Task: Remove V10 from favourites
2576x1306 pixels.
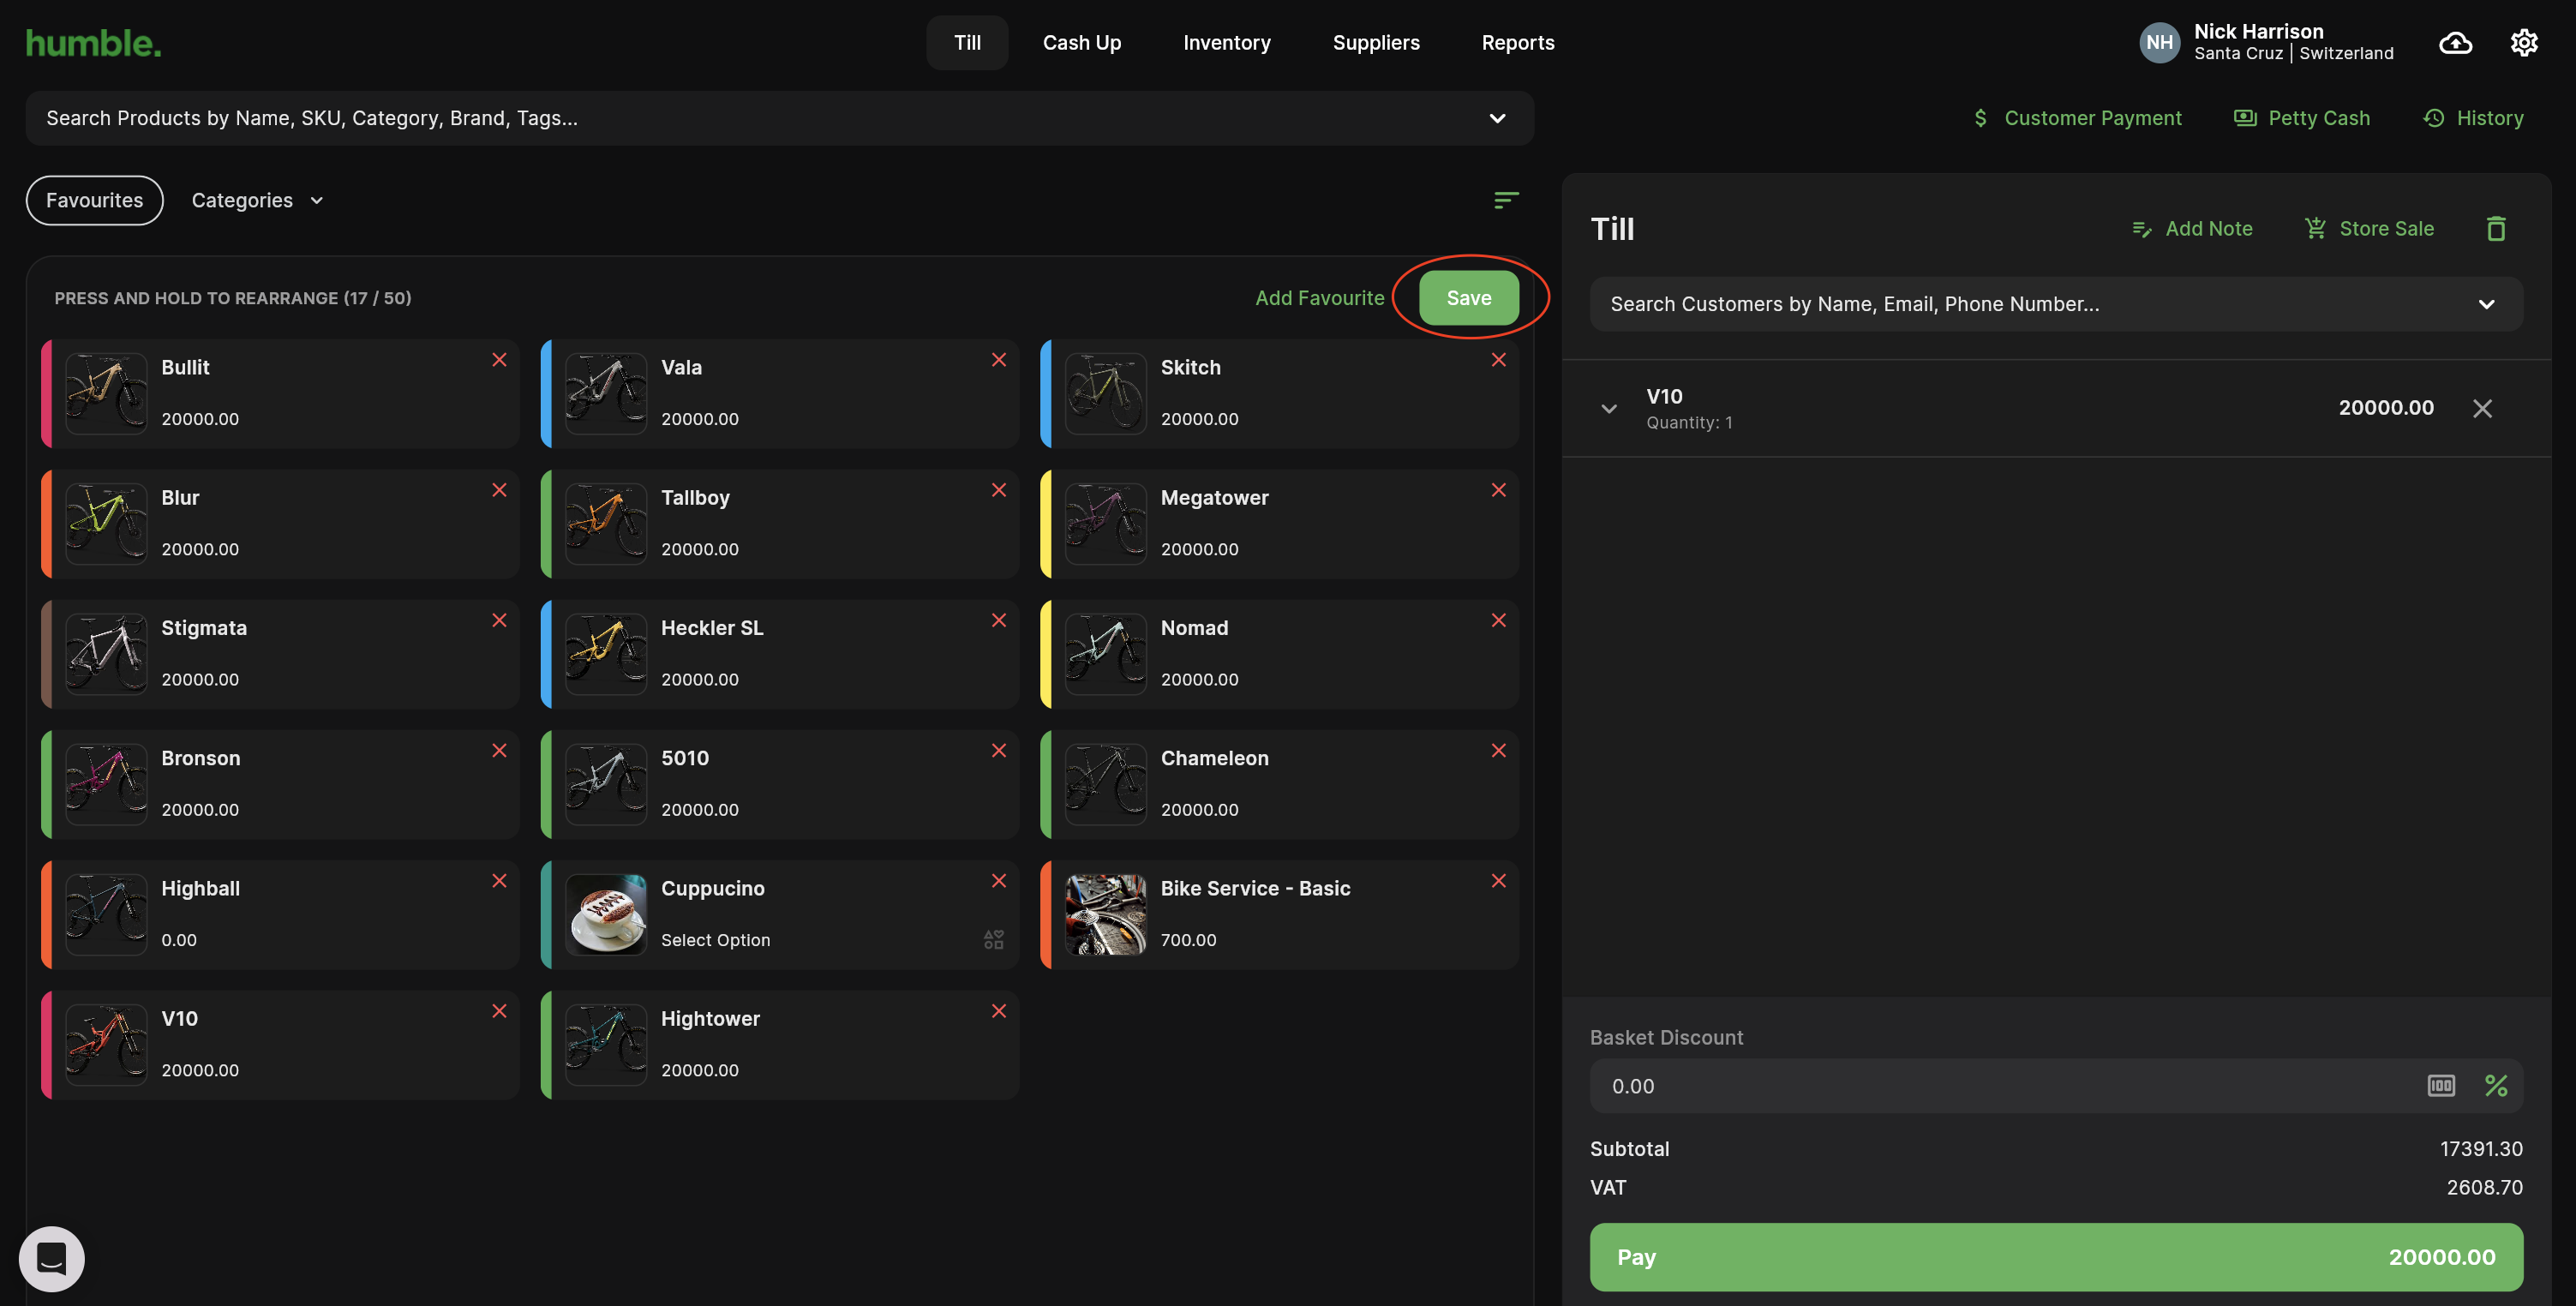Action: click(x=499, y=1011)
